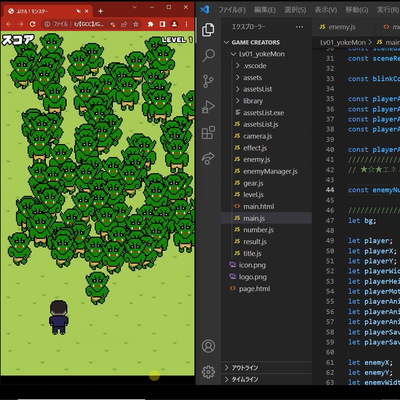Open the Manage gear icon
The height and width of the screenshot is (400, 400).
pos(208,372)
